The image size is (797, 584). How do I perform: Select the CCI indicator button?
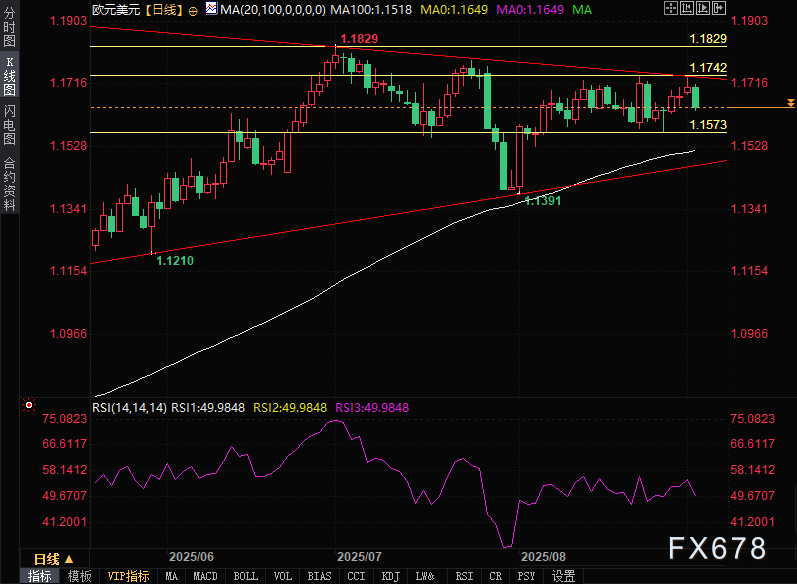(356, 576)
